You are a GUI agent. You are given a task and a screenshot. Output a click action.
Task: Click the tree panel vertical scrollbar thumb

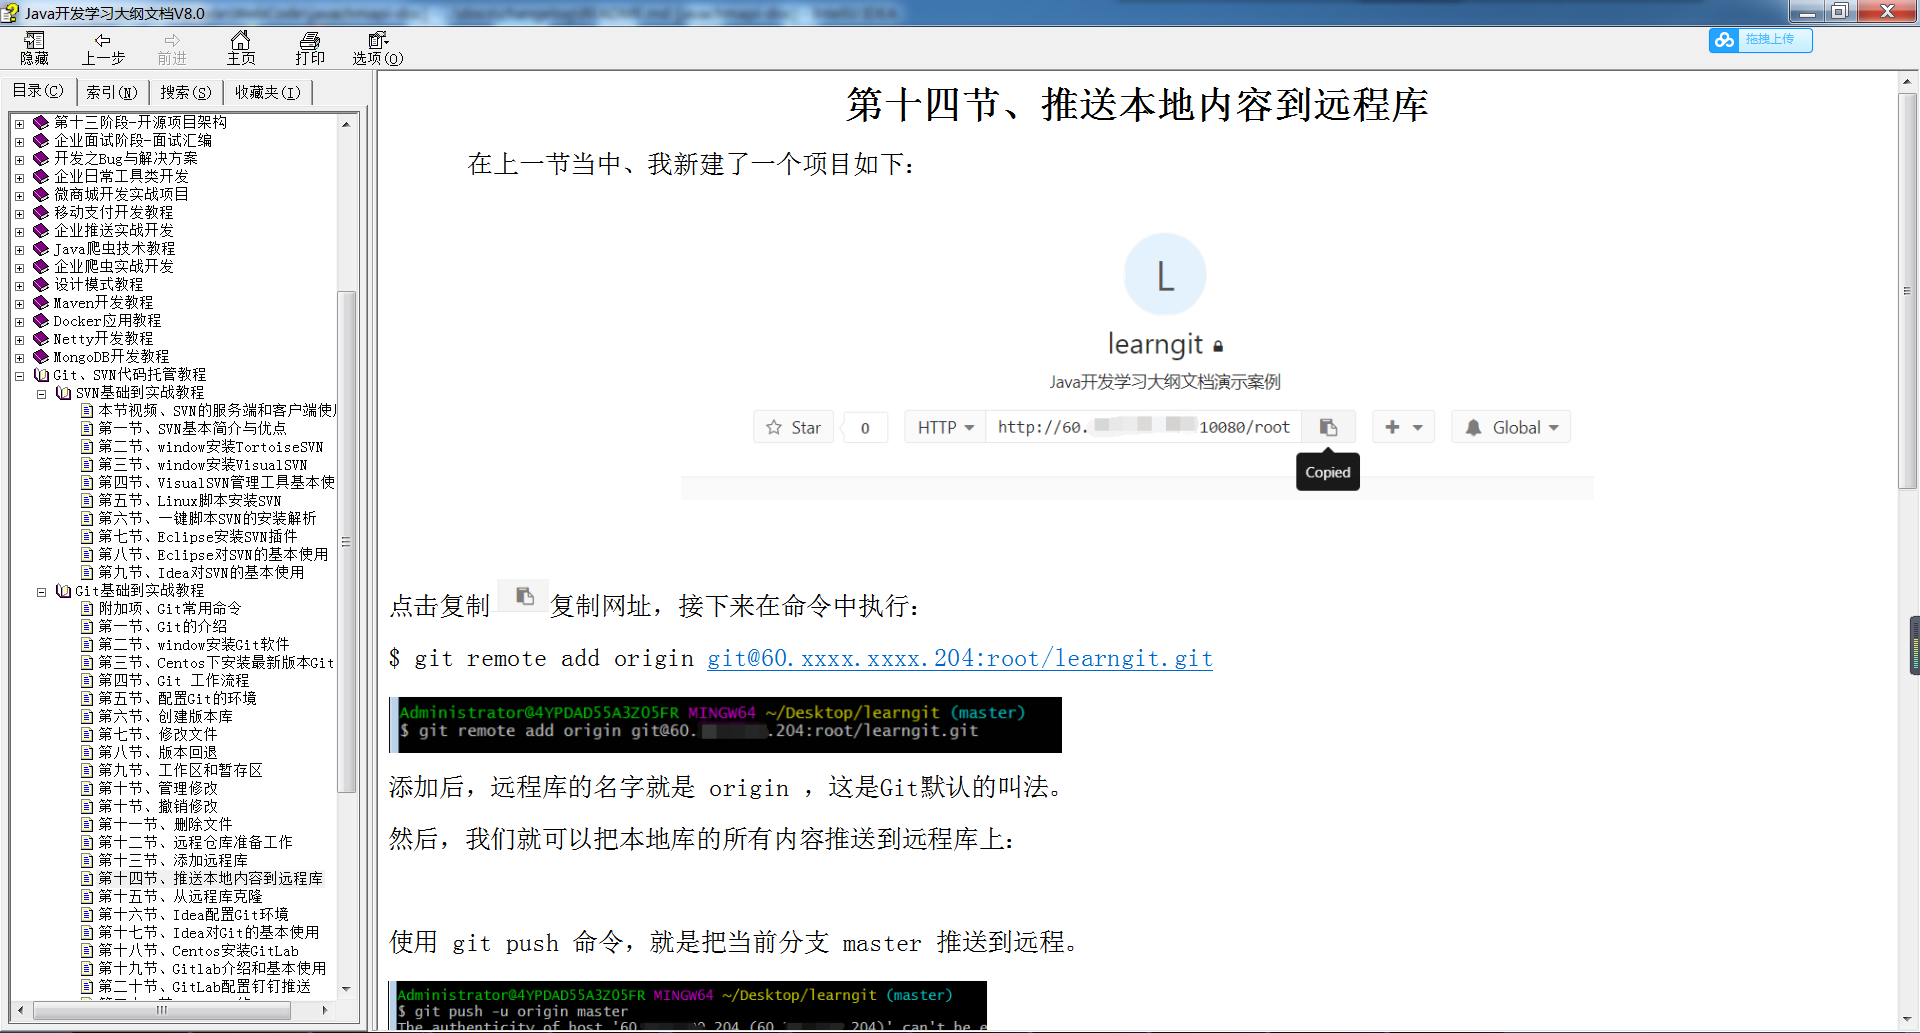[x=346, y=540]
